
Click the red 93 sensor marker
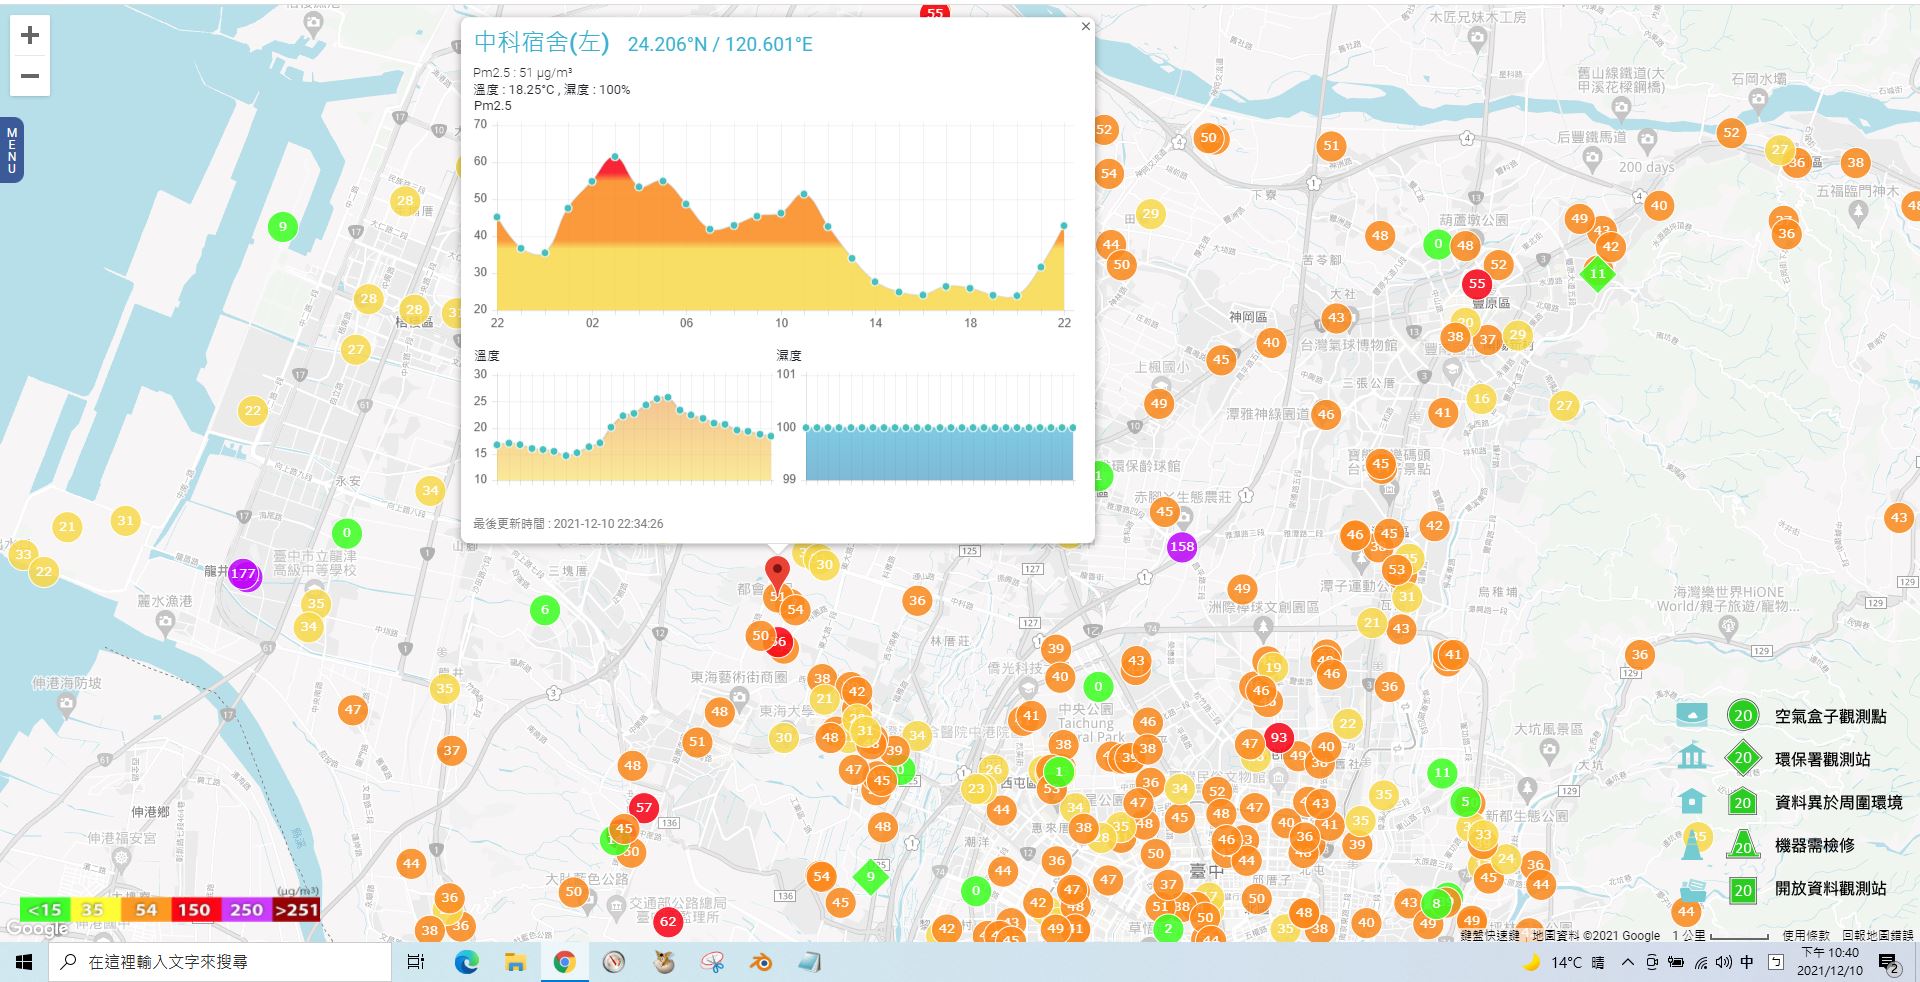(1278, 738)
